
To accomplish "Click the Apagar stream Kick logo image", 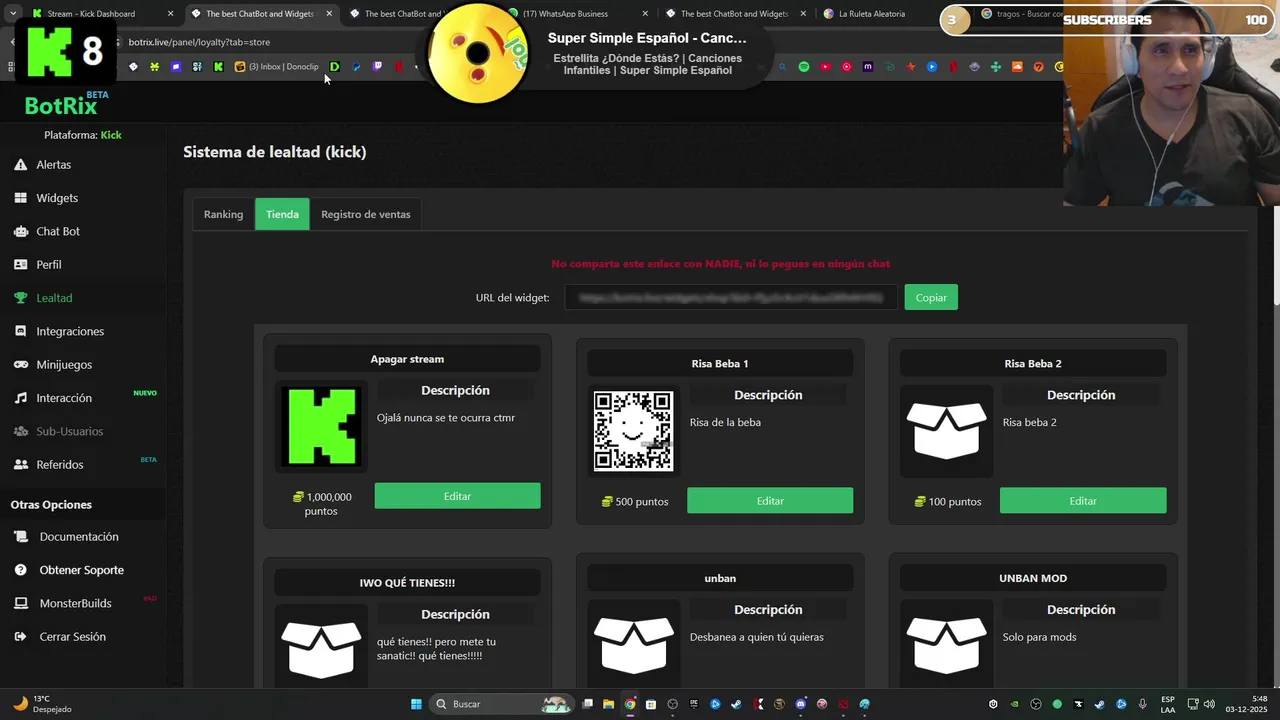I will click(x=322, y=427).
